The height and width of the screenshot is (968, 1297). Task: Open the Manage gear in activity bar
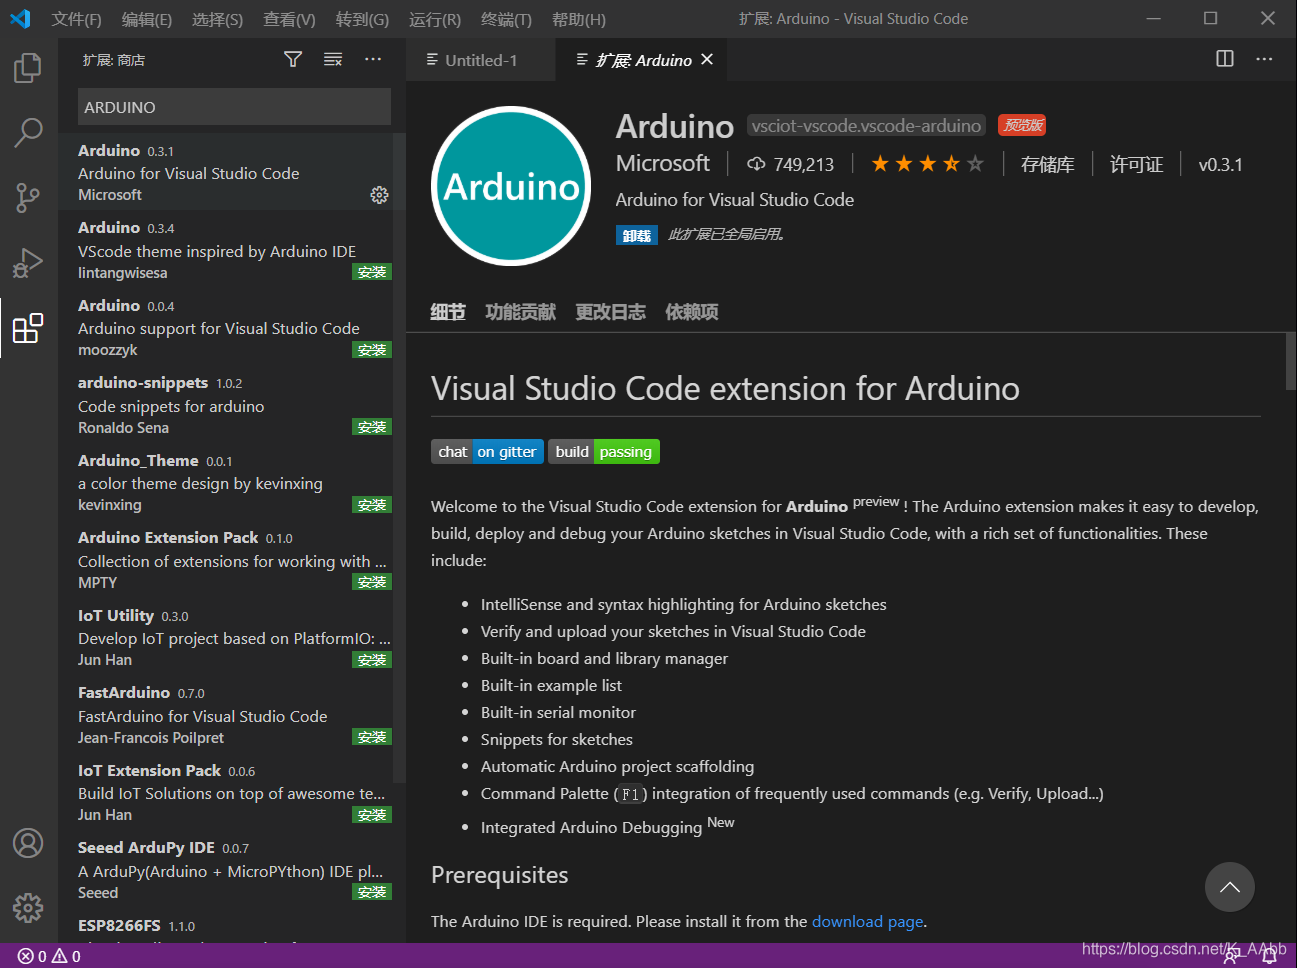pyautogui.click(x=28, y=908)
